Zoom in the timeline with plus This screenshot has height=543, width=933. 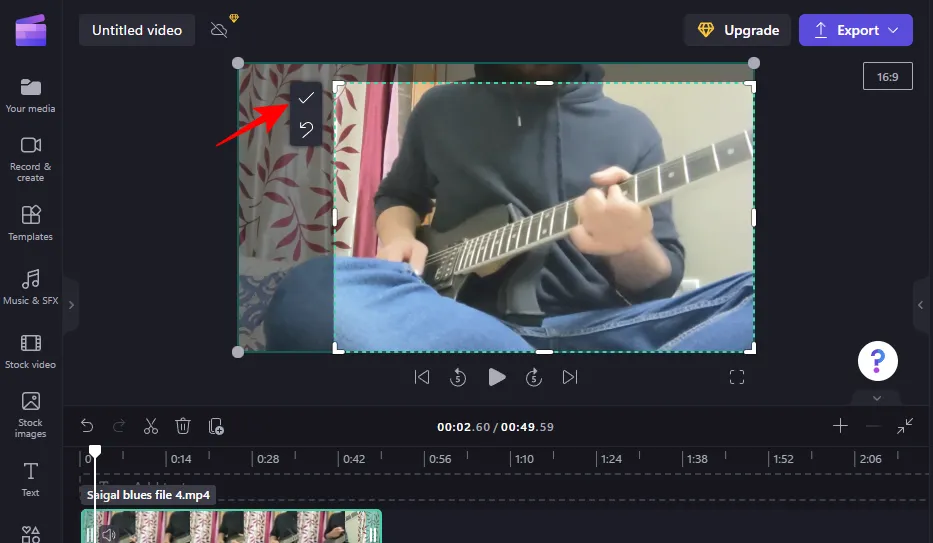point(840,426)
